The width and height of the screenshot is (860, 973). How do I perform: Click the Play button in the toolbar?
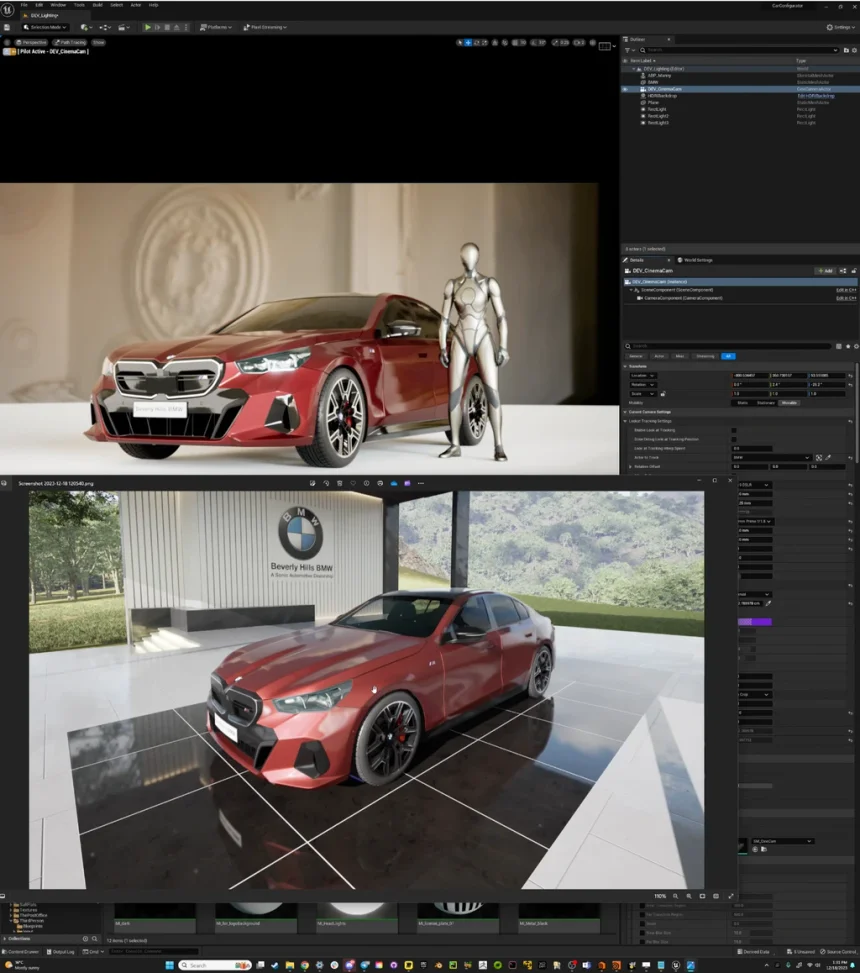[x=146, y=27]
